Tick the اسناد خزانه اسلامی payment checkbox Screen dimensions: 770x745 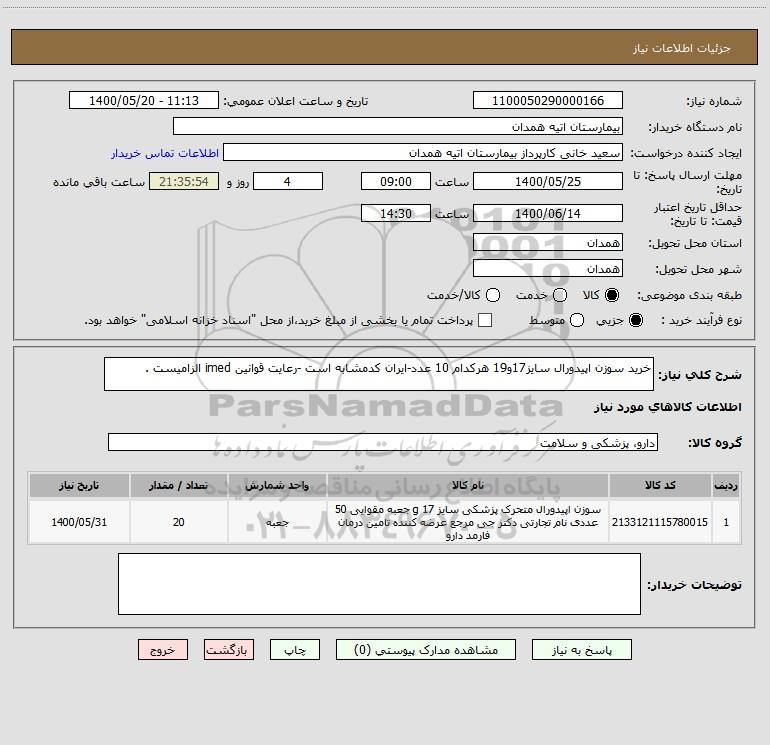[x=485, y=320]
